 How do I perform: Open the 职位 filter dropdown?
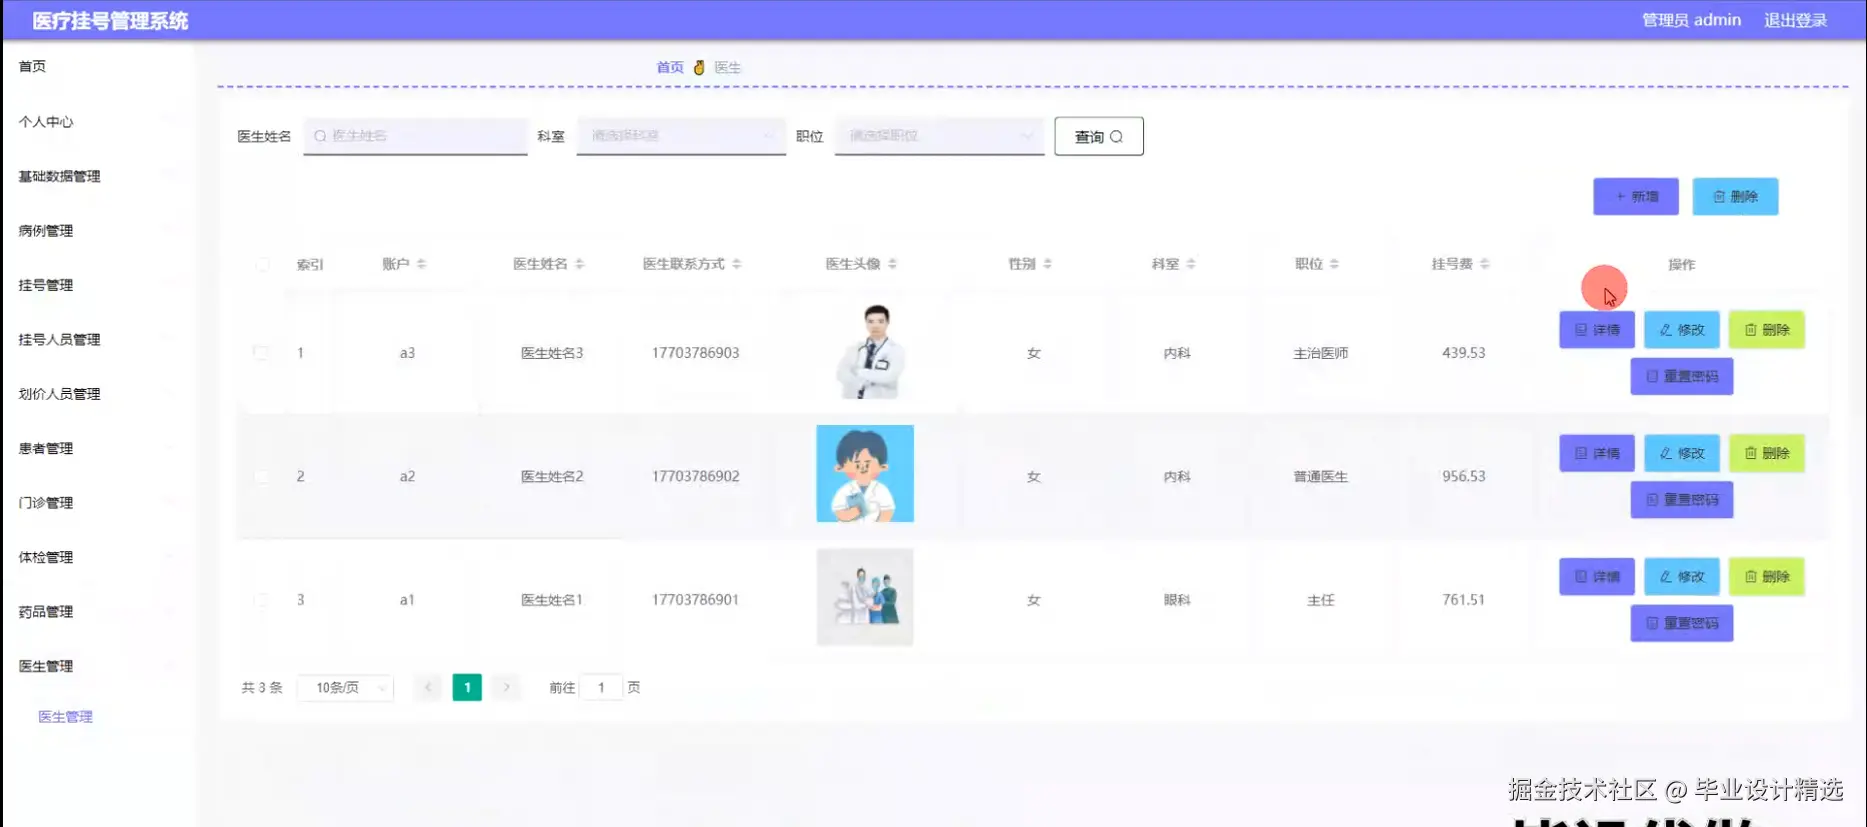(x=939, y=136)
